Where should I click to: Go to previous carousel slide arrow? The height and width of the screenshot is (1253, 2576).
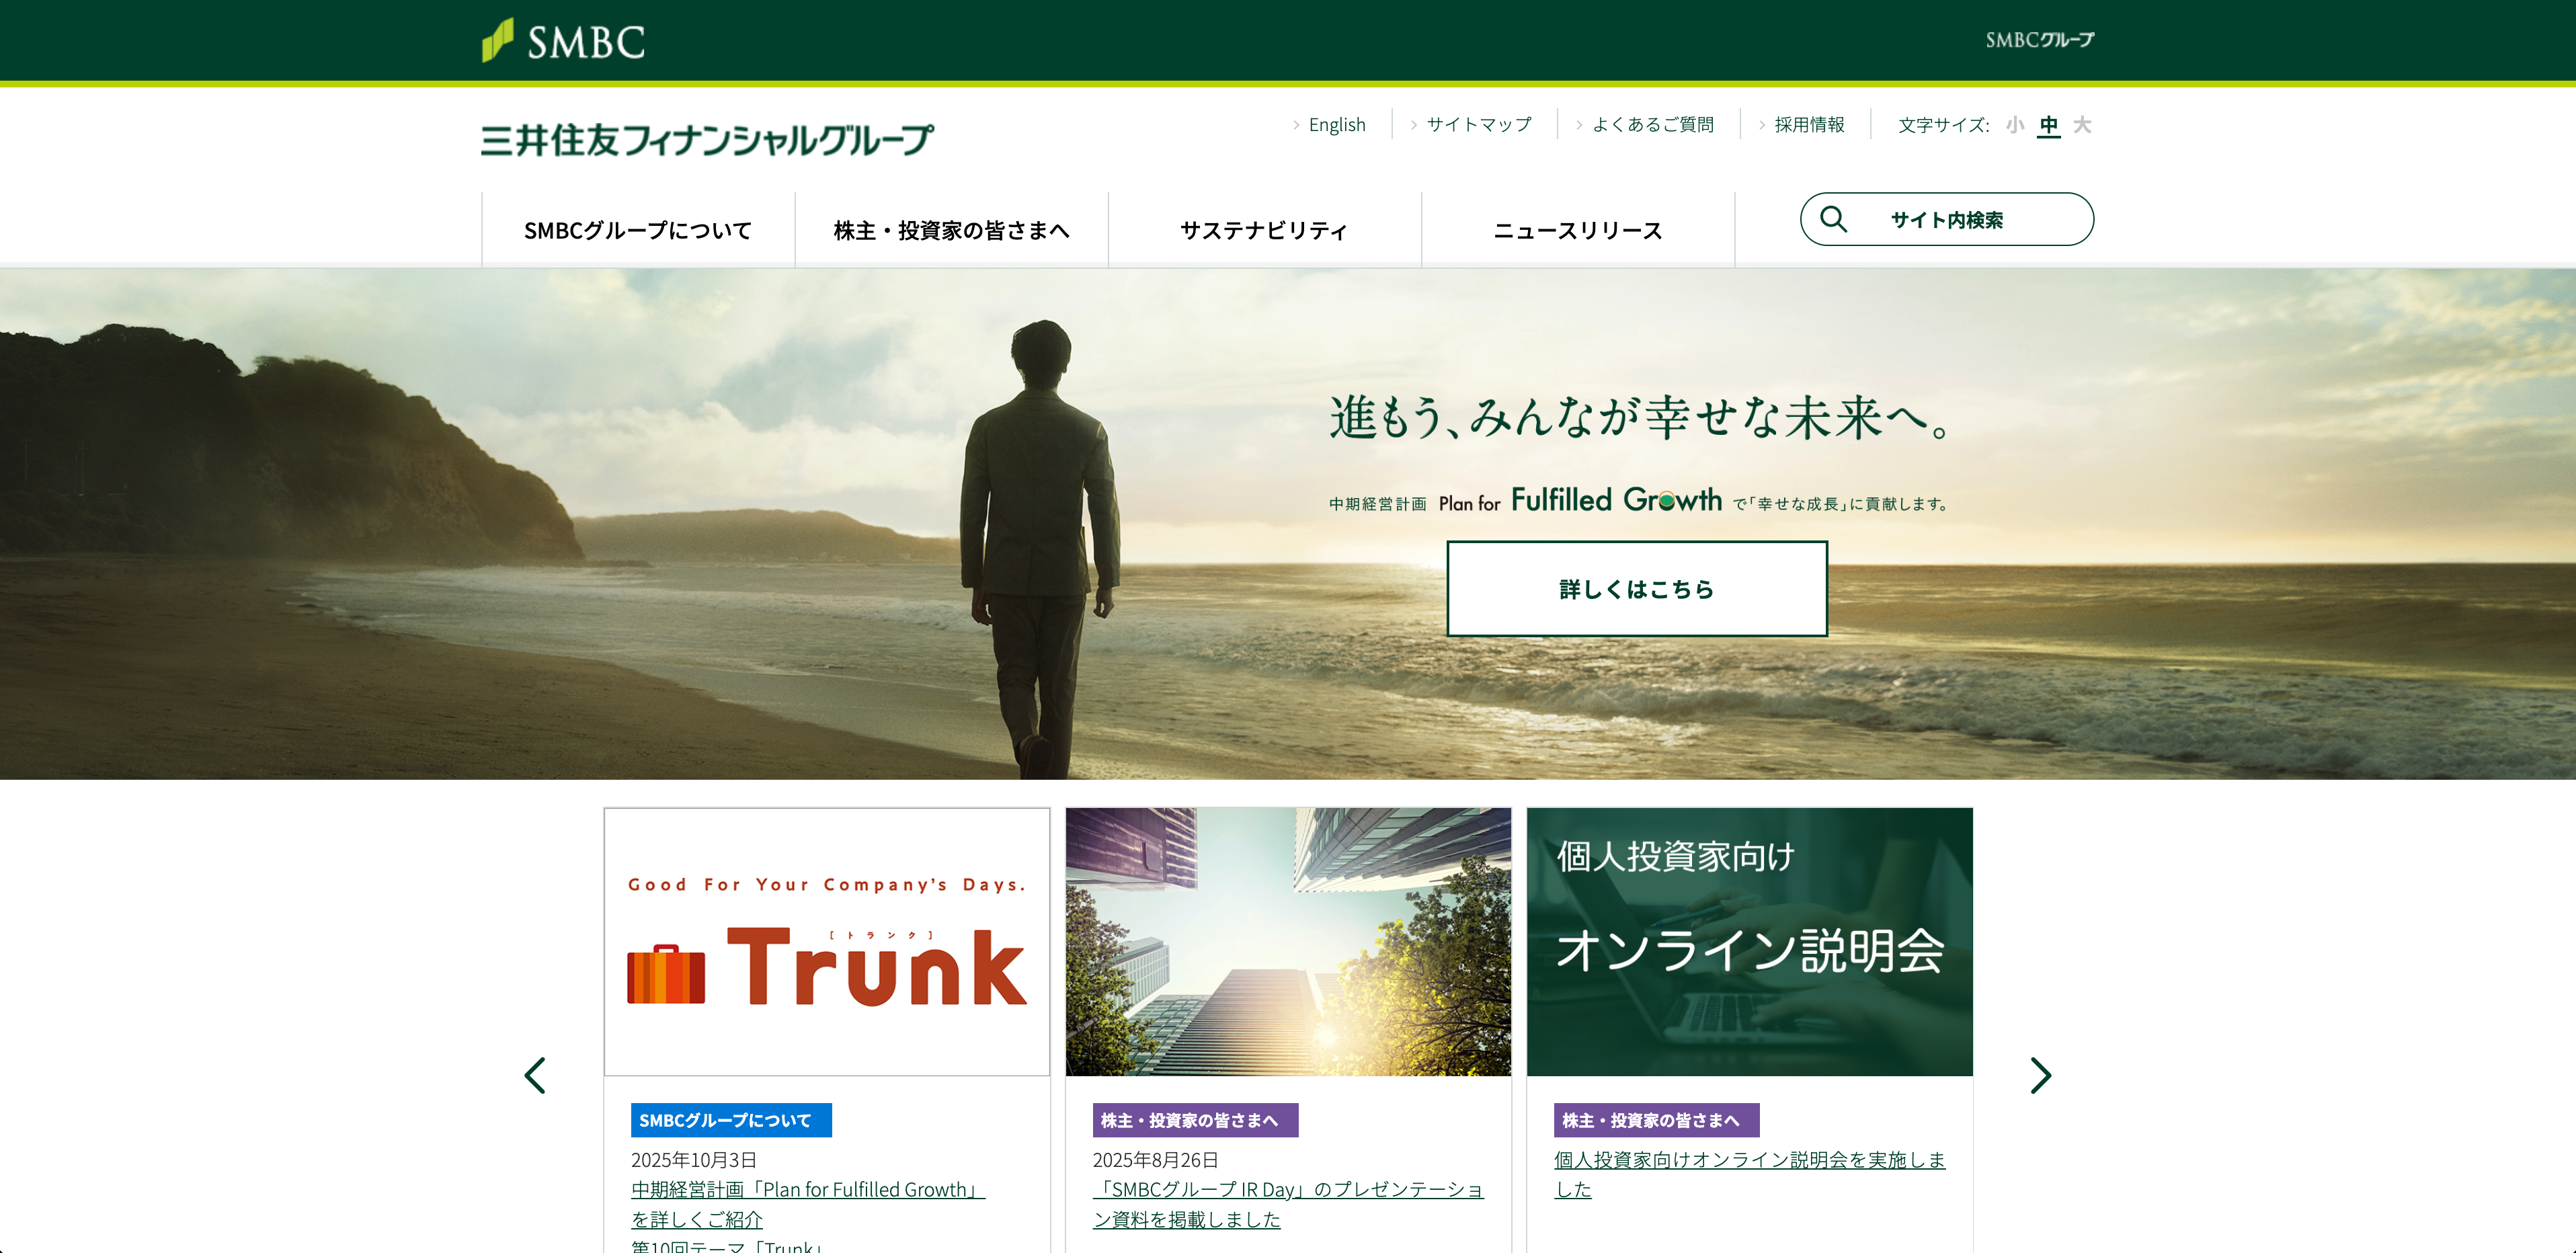click(x=536, y=1075)
